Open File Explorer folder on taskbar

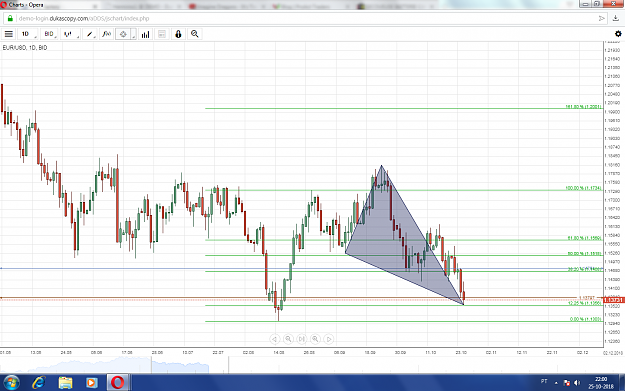[x=65, y=383]
